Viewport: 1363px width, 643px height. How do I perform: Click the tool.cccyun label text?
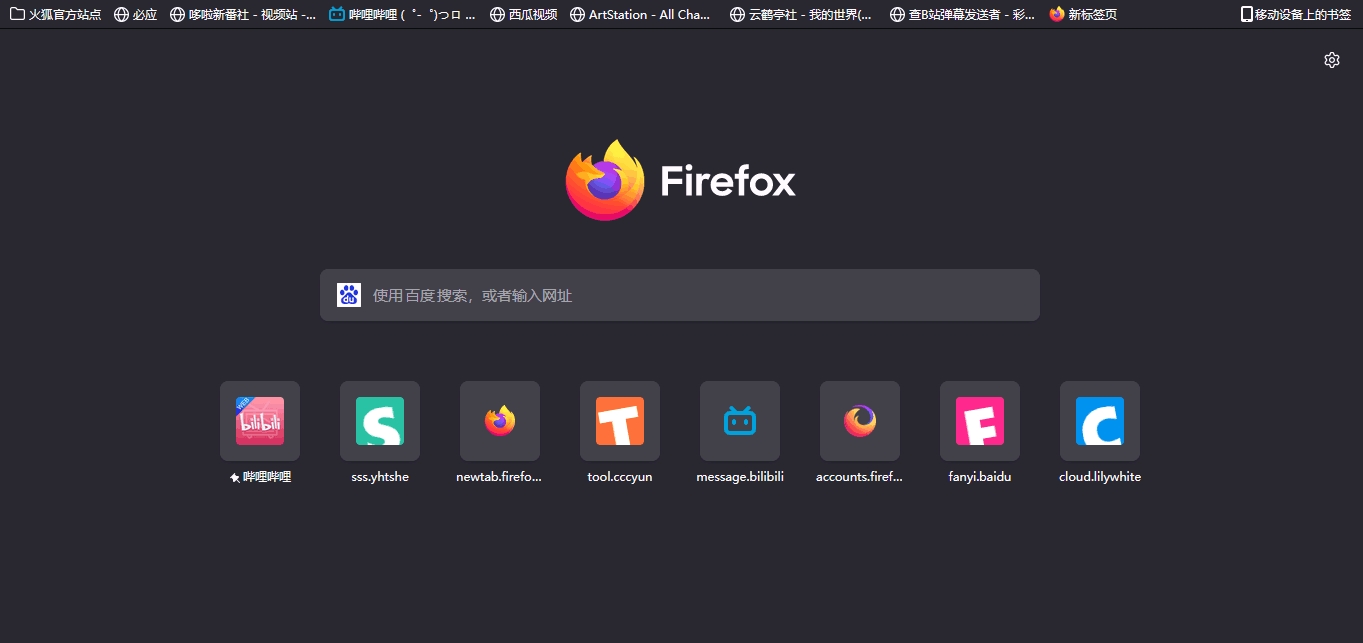pyautogui.click(x=620, y=477)
